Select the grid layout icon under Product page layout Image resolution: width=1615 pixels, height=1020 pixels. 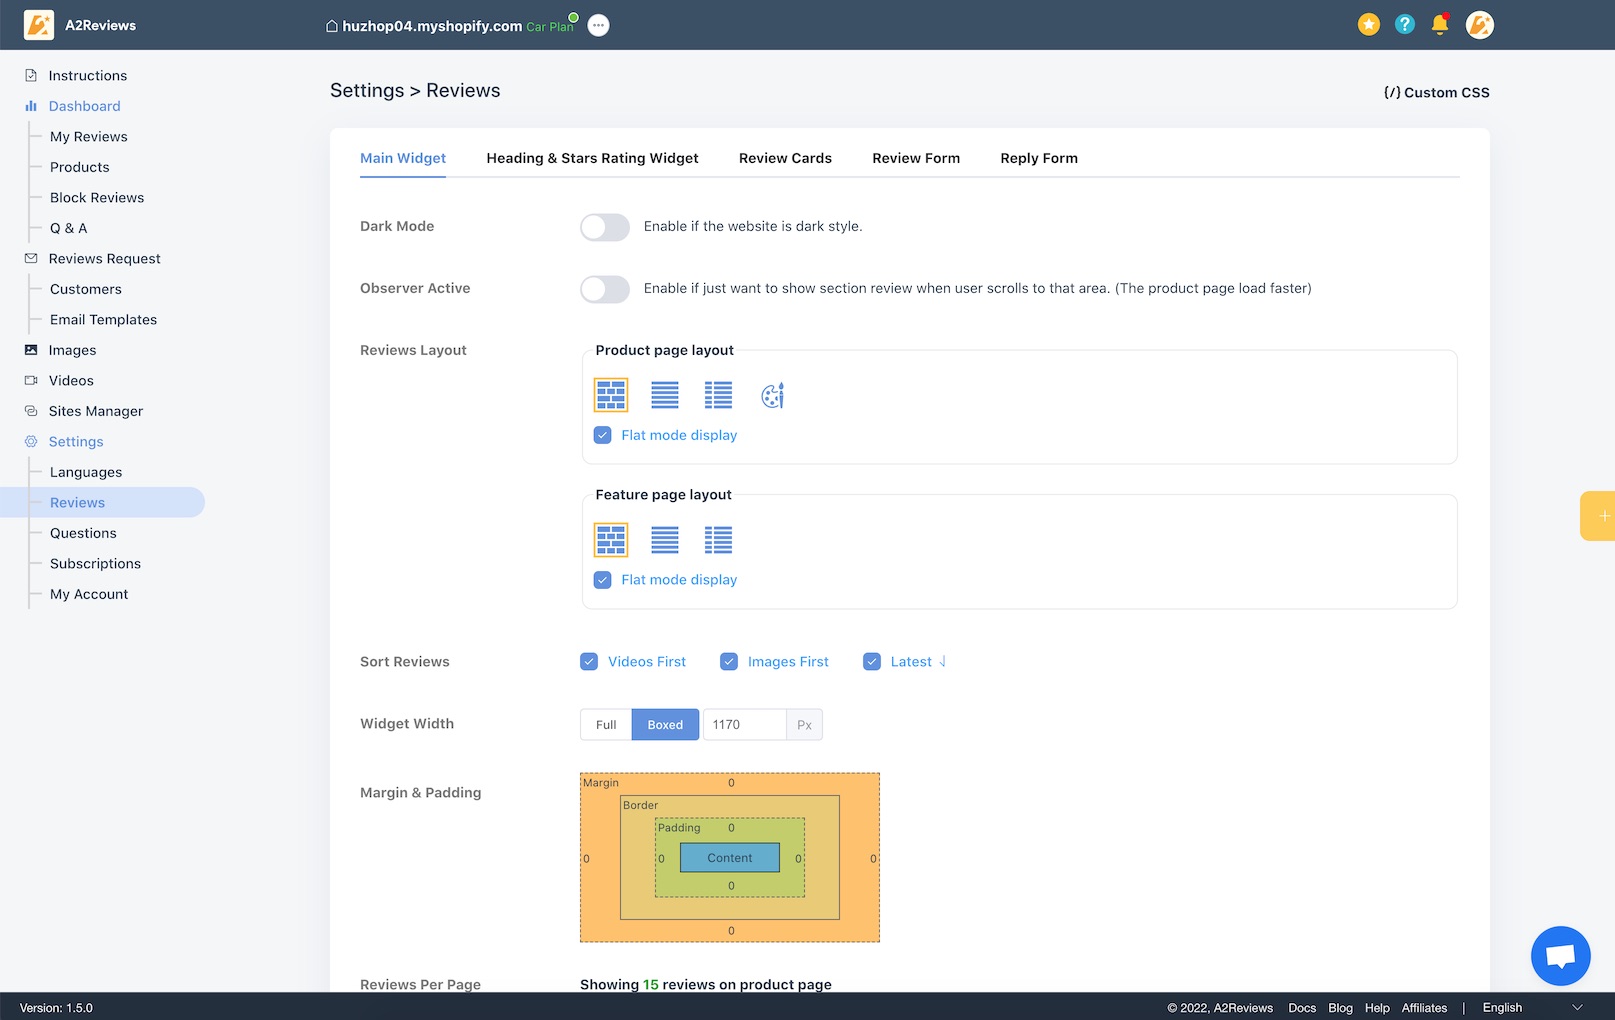click(611, 395)
